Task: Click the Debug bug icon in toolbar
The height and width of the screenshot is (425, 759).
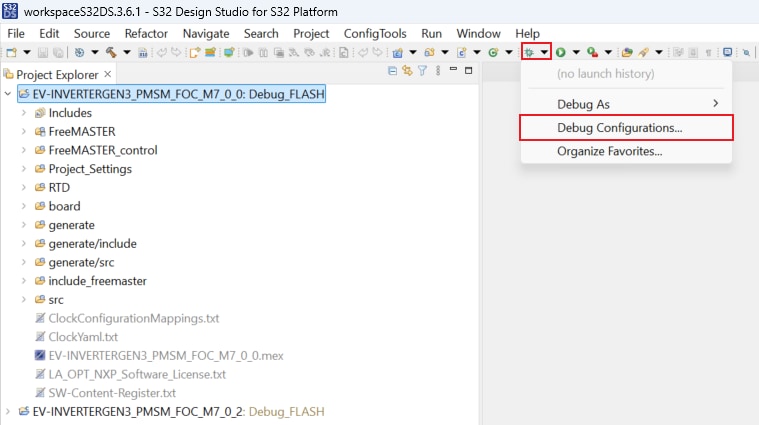Action: pos(530,52)
